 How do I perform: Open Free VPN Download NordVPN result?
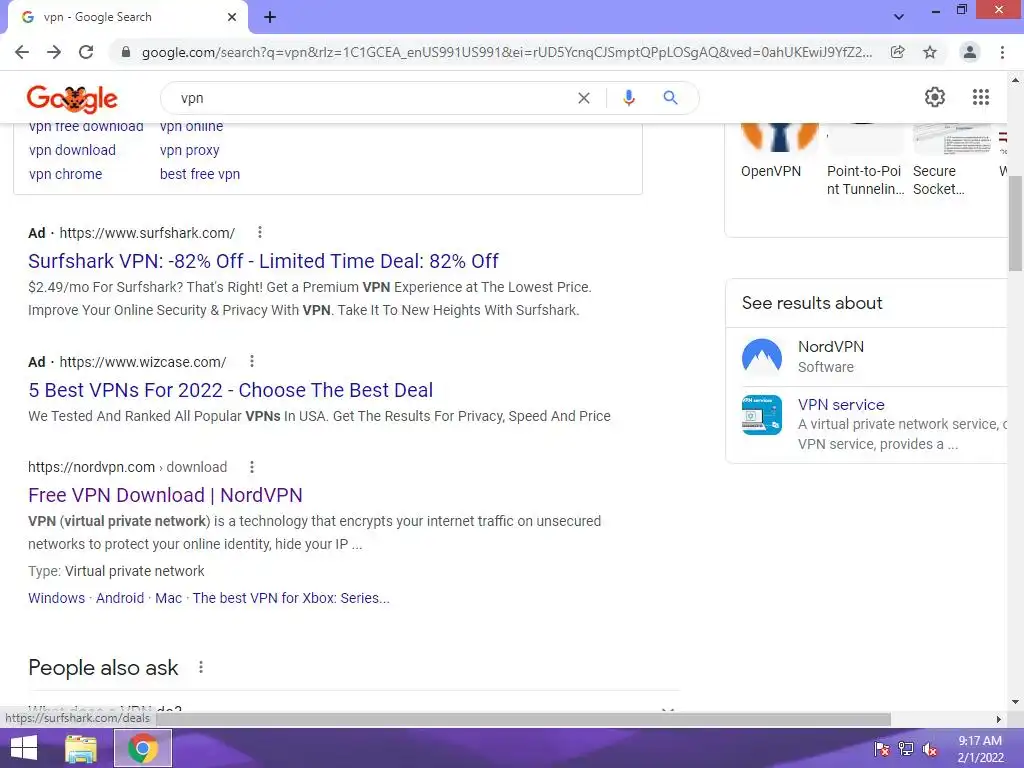(x=165, y=495)
